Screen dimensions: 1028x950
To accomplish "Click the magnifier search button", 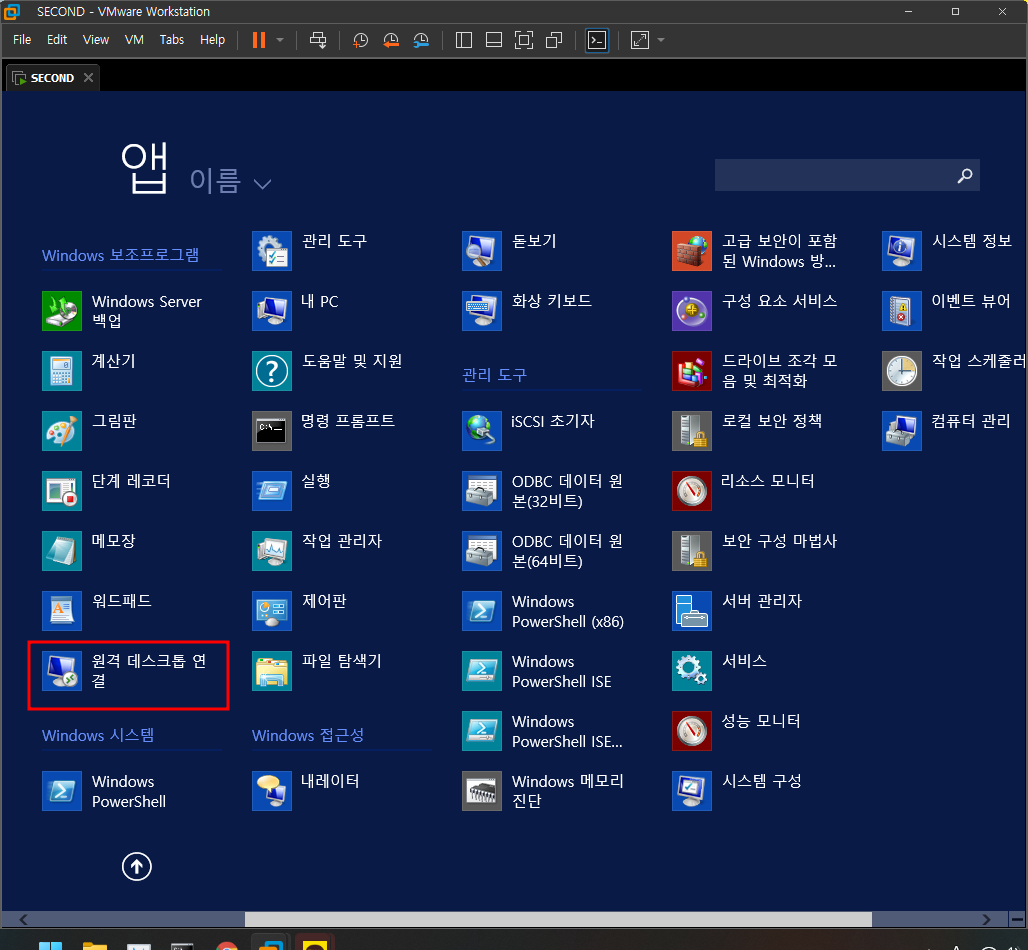I will coord(964,175).
